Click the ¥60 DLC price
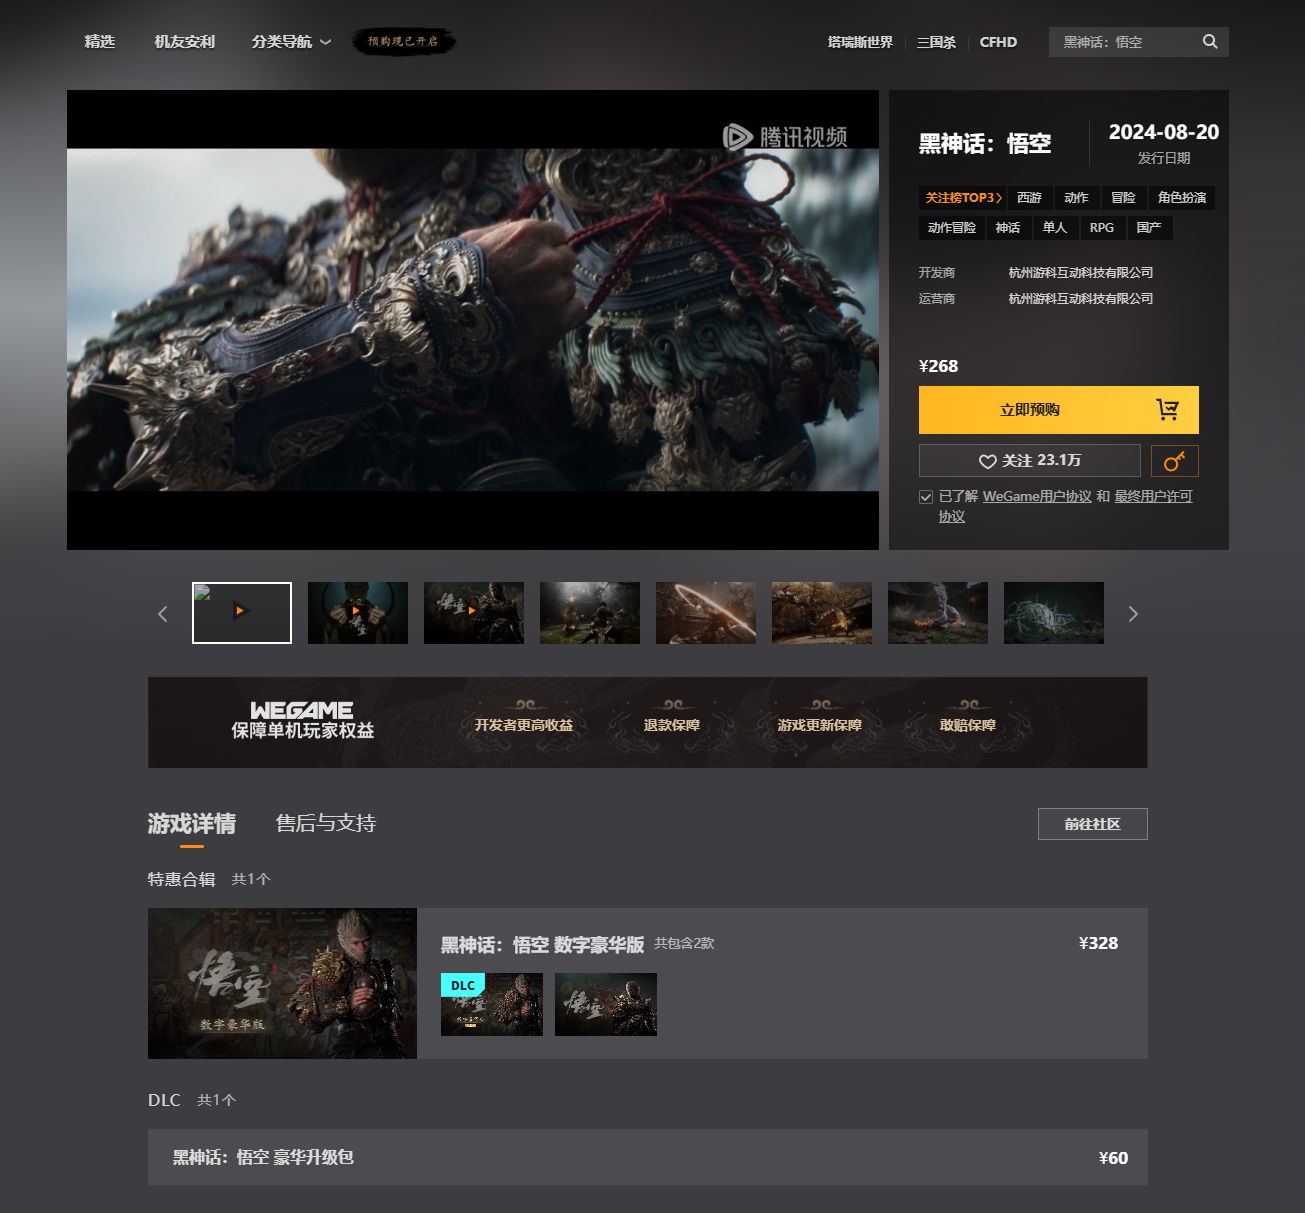 click(1113, 1158)
